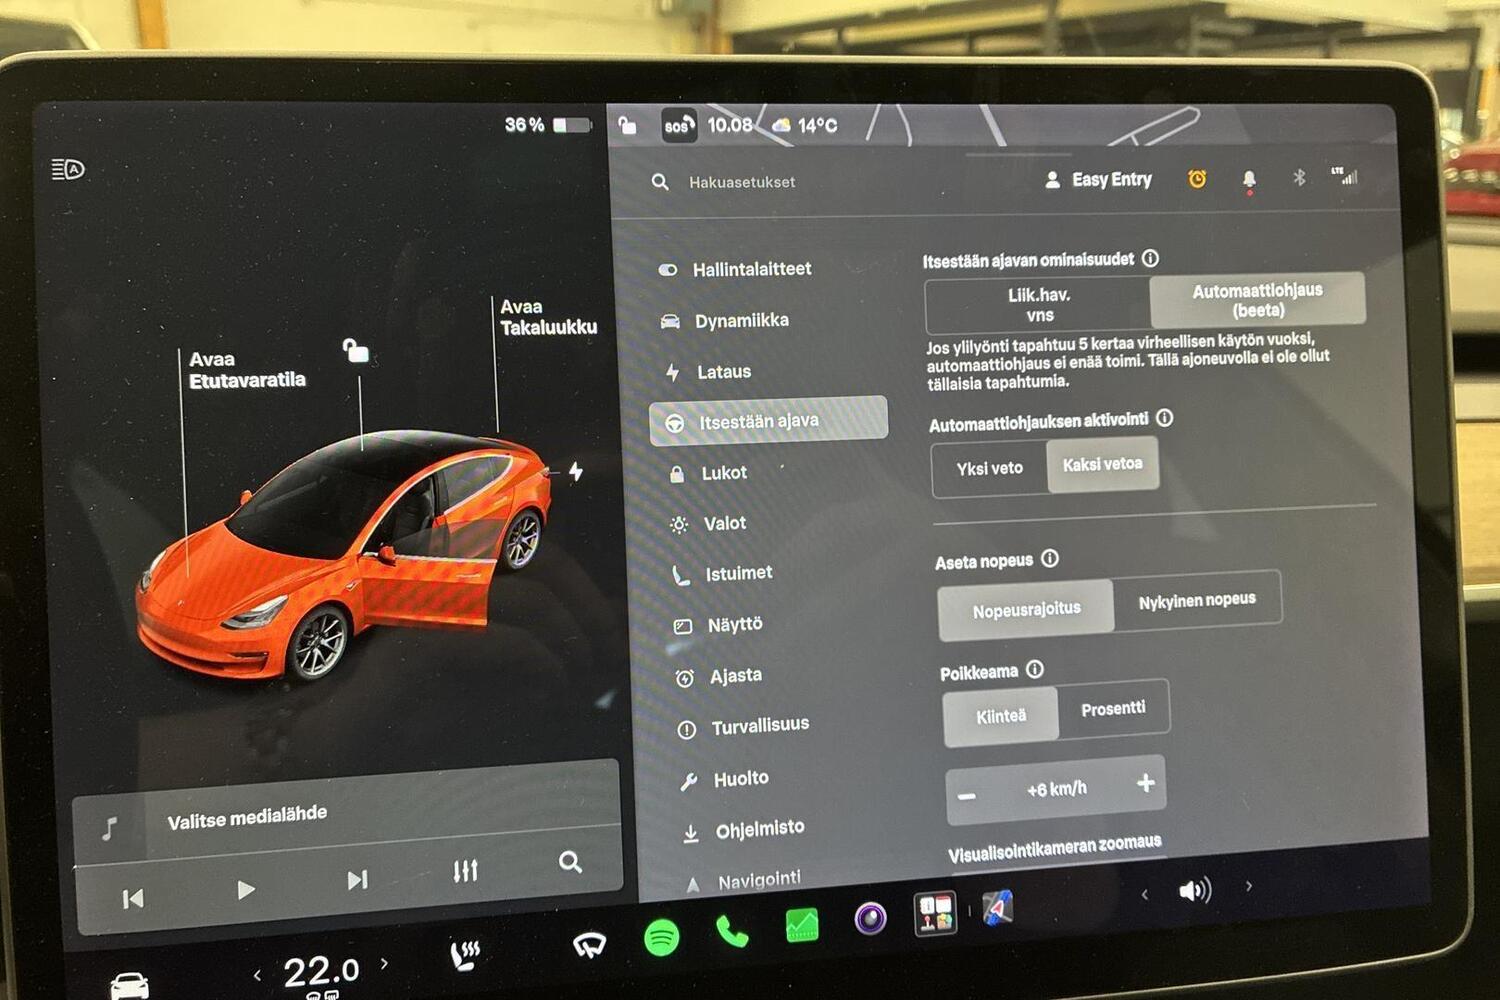The height and width of the screenshot is (1000, 1500).
Task: Open the purple camera app icon
Action: point(870,918)
